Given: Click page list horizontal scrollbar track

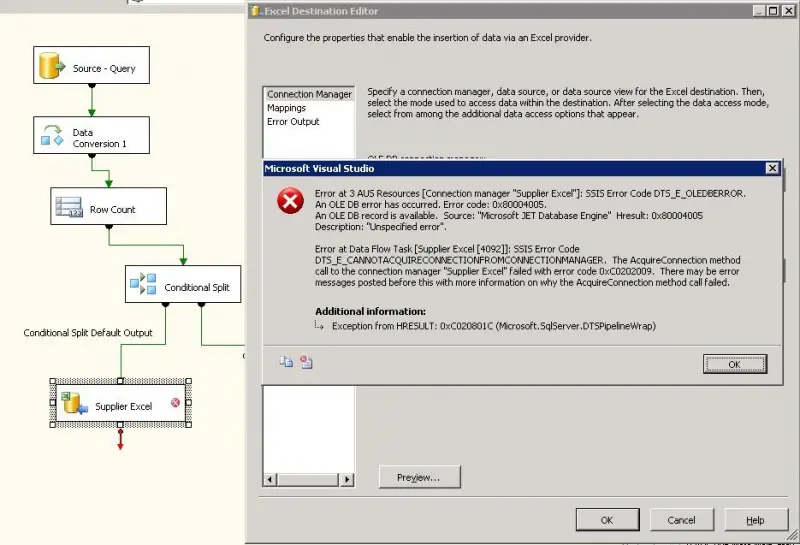Looking at the screenshot, I should tap(308, 479).
